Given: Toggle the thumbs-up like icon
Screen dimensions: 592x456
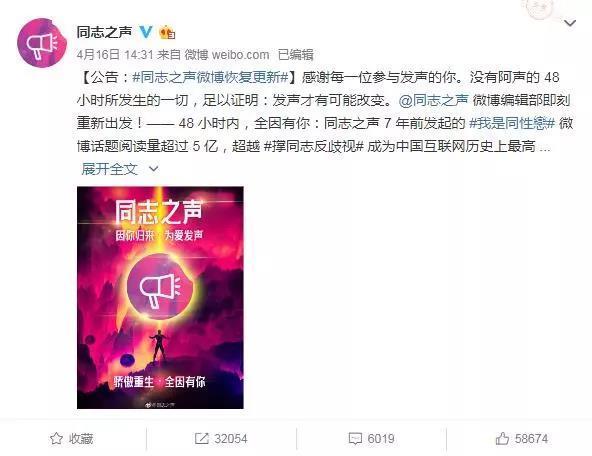Looking at the screenshot, I should tap(502, 438).
